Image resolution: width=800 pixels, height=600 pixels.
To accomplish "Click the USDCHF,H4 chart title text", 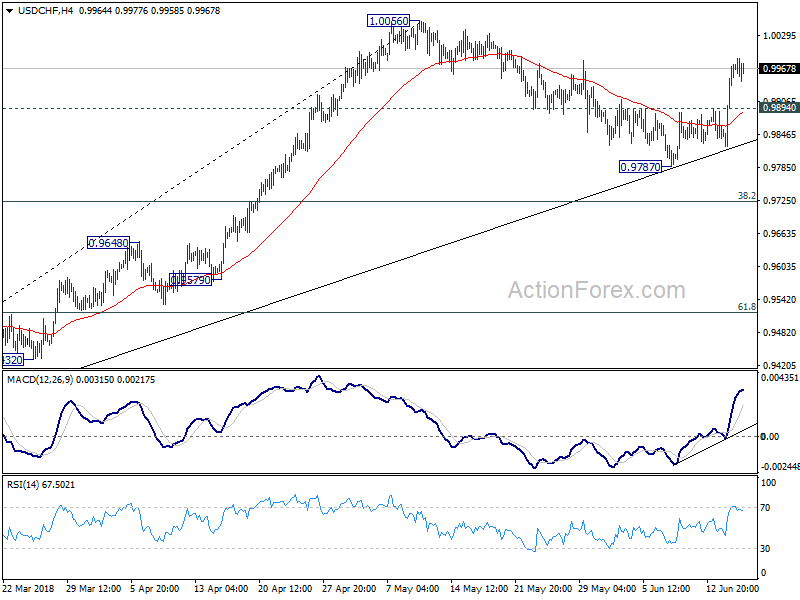I will [x=45, y=10].
